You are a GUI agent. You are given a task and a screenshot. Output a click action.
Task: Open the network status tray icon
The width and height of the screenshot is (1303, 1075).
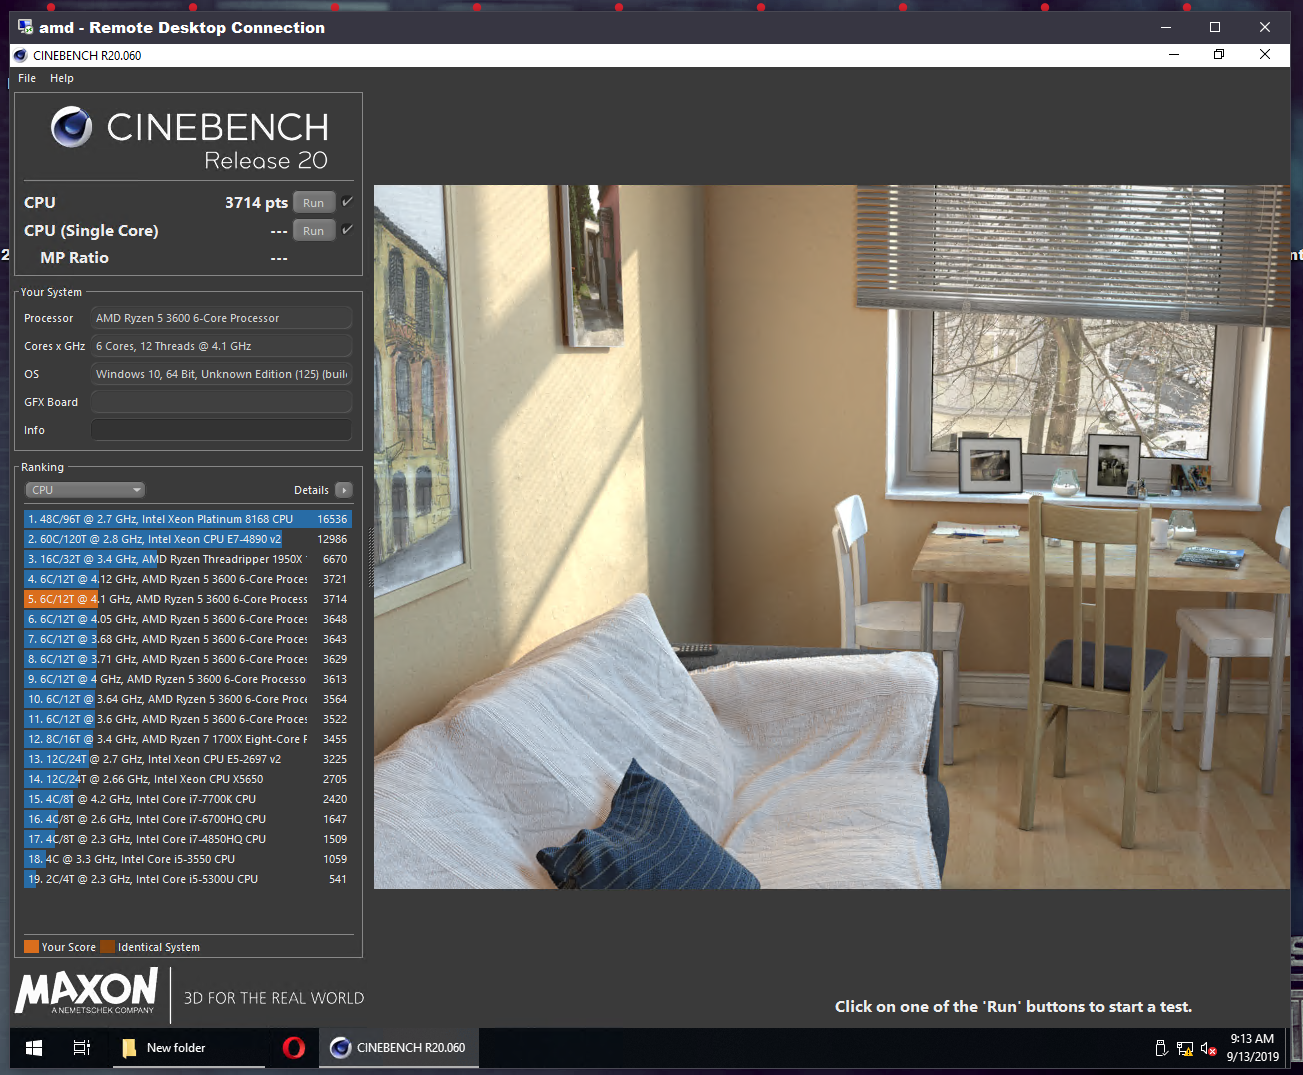[x=1185, y=1048]
